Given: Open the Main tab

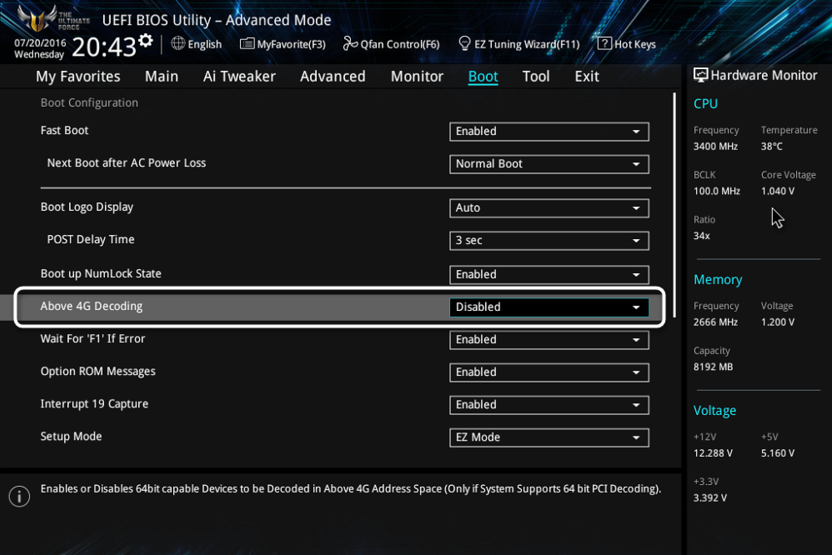Looking at the screenshot, I should pos(161,76).
